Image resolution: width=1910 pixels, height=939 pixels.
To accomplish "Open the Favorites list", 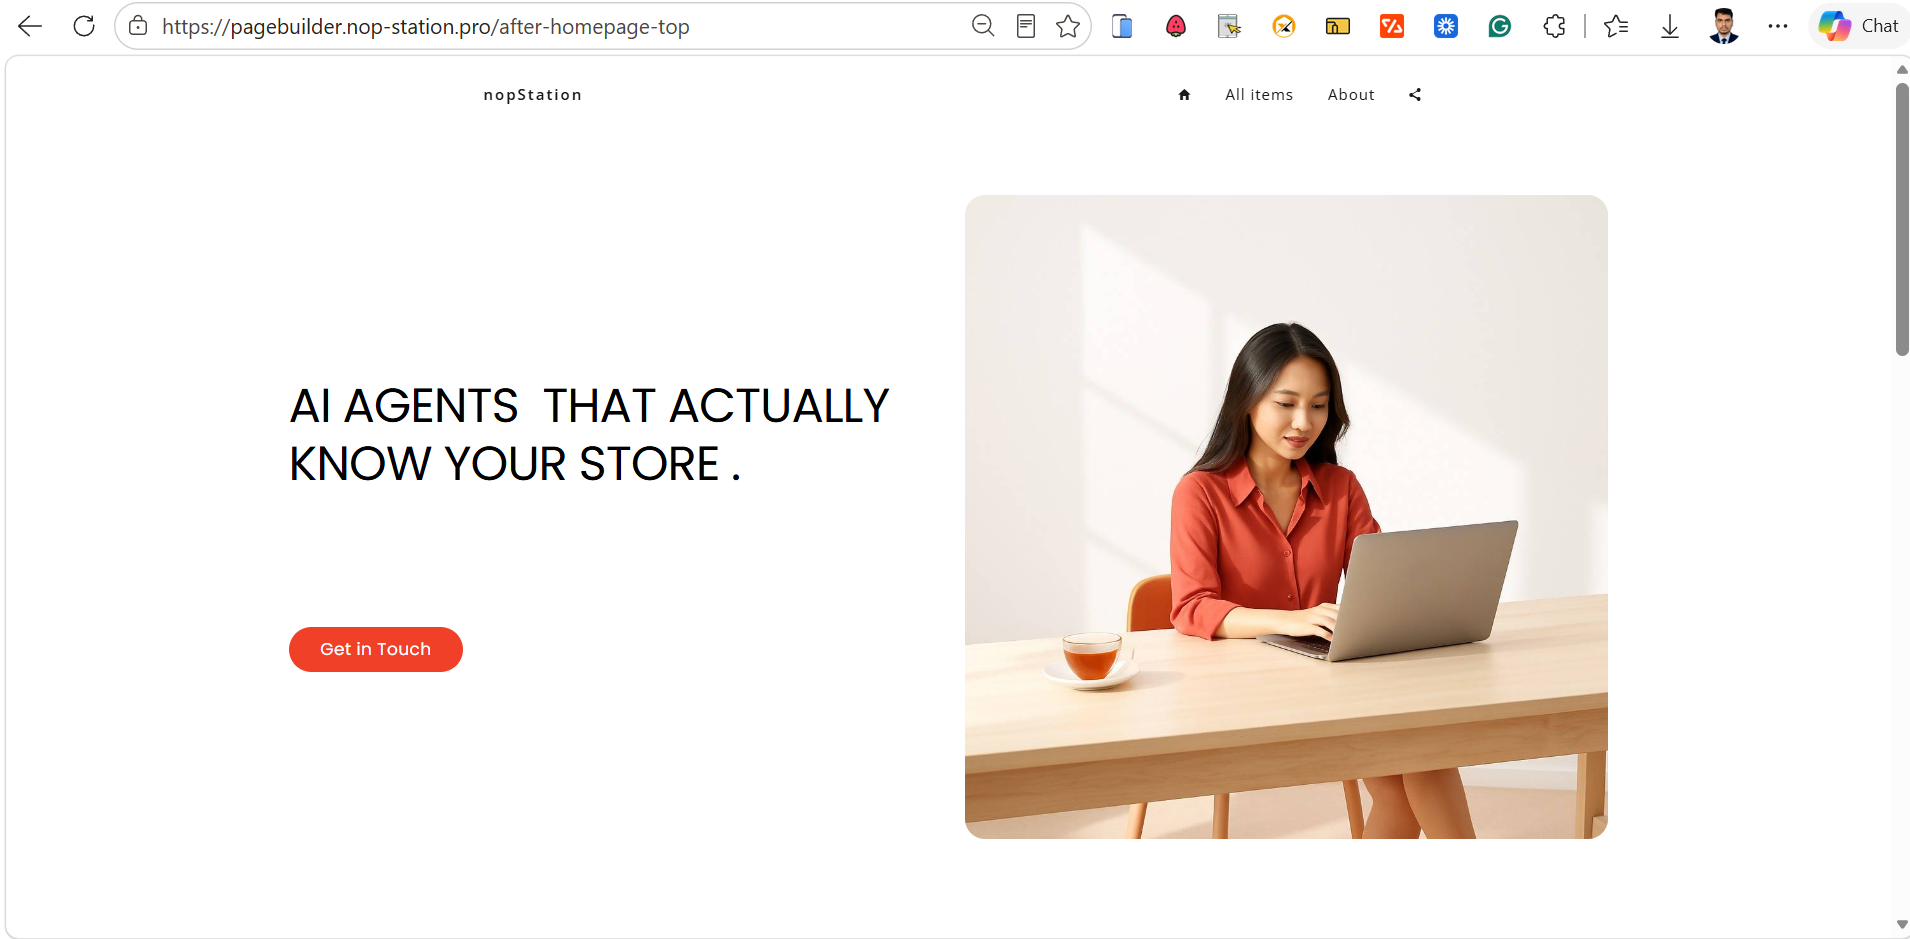I will click(1616, 26).
